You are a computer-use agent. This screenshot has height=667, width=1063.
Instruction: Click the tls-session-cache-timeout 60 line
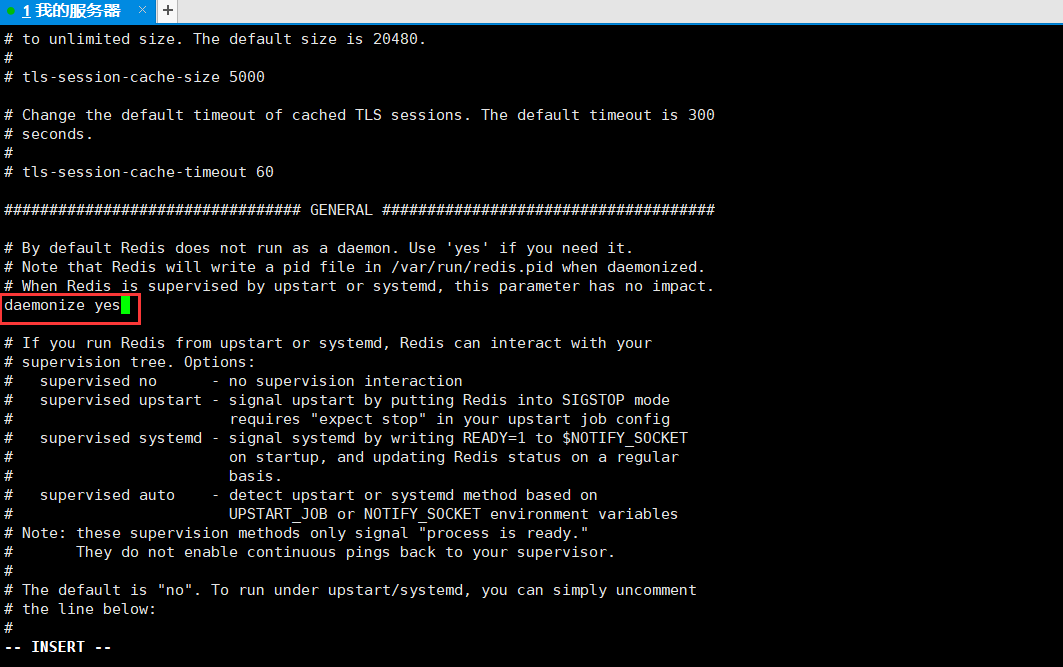147,172
